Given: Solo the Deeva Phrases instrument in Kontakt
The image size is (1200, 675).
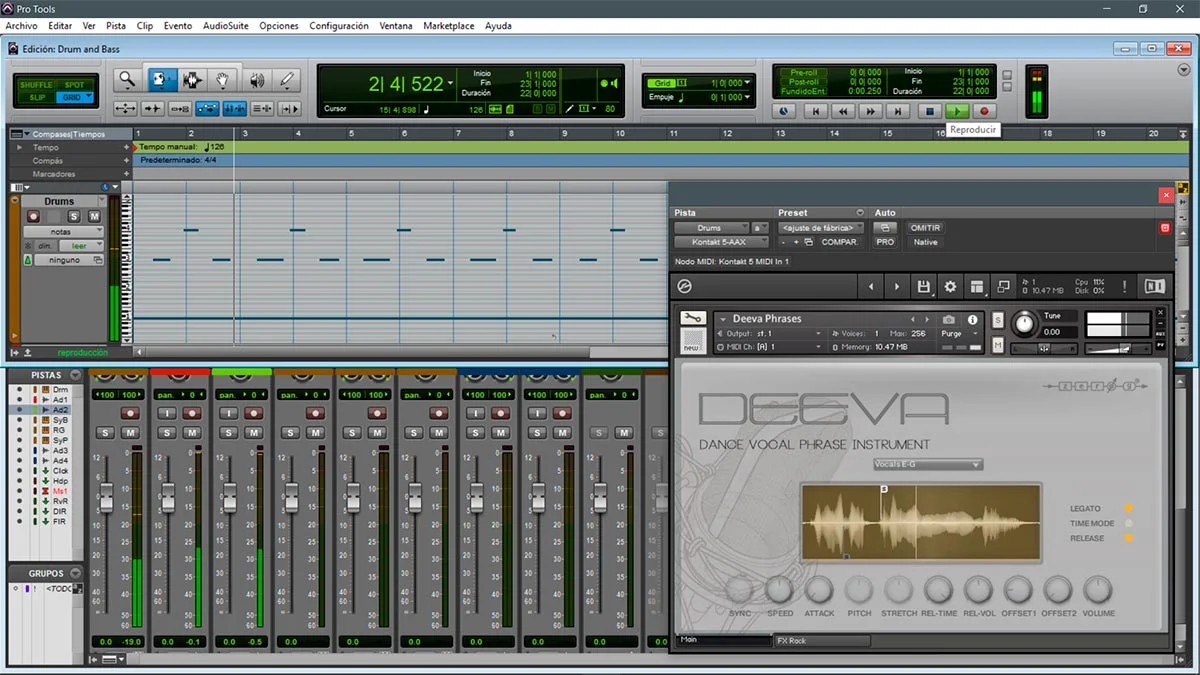Looking at the screenshot, I should coord(998,319).
